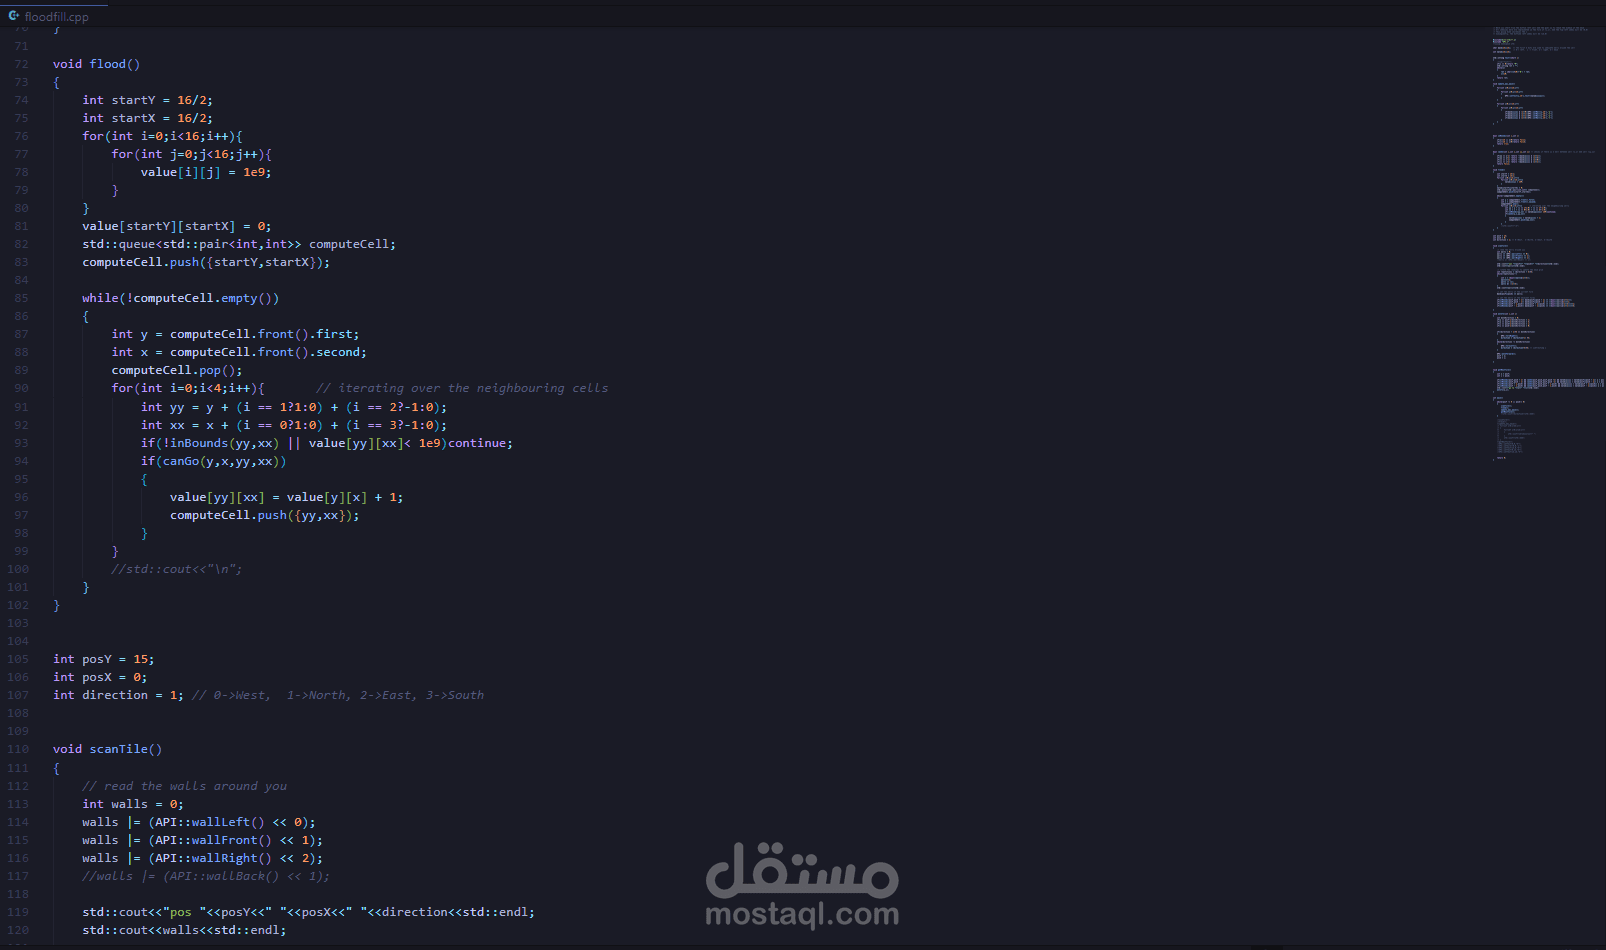This screenshot has width=1606, height=950.
Task: Click 'int y = computeCell.front().first;' line
Action: [x=235, y=334]
